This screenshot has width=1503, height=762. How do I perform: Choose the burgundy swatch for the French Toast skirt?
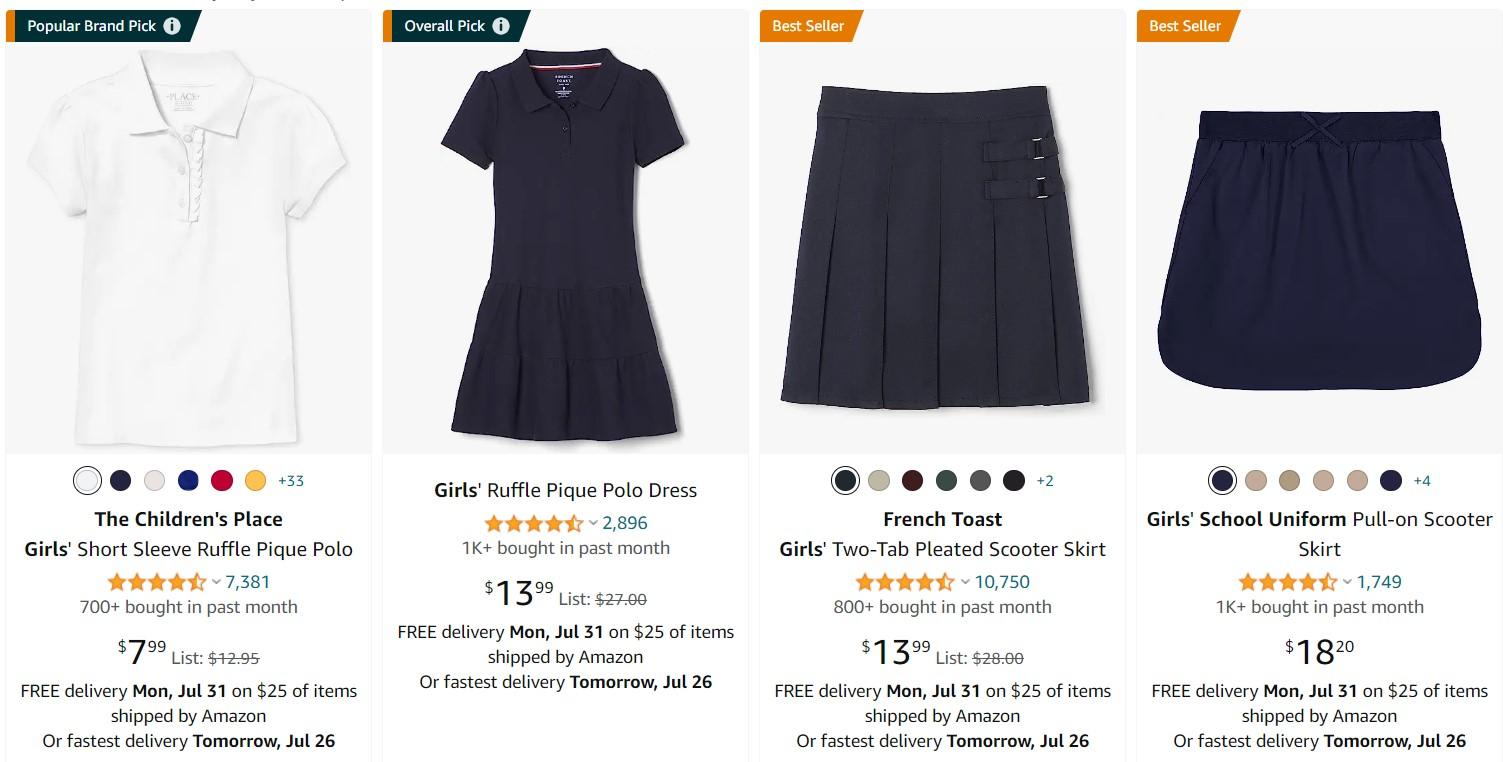[x=912, y=481]
